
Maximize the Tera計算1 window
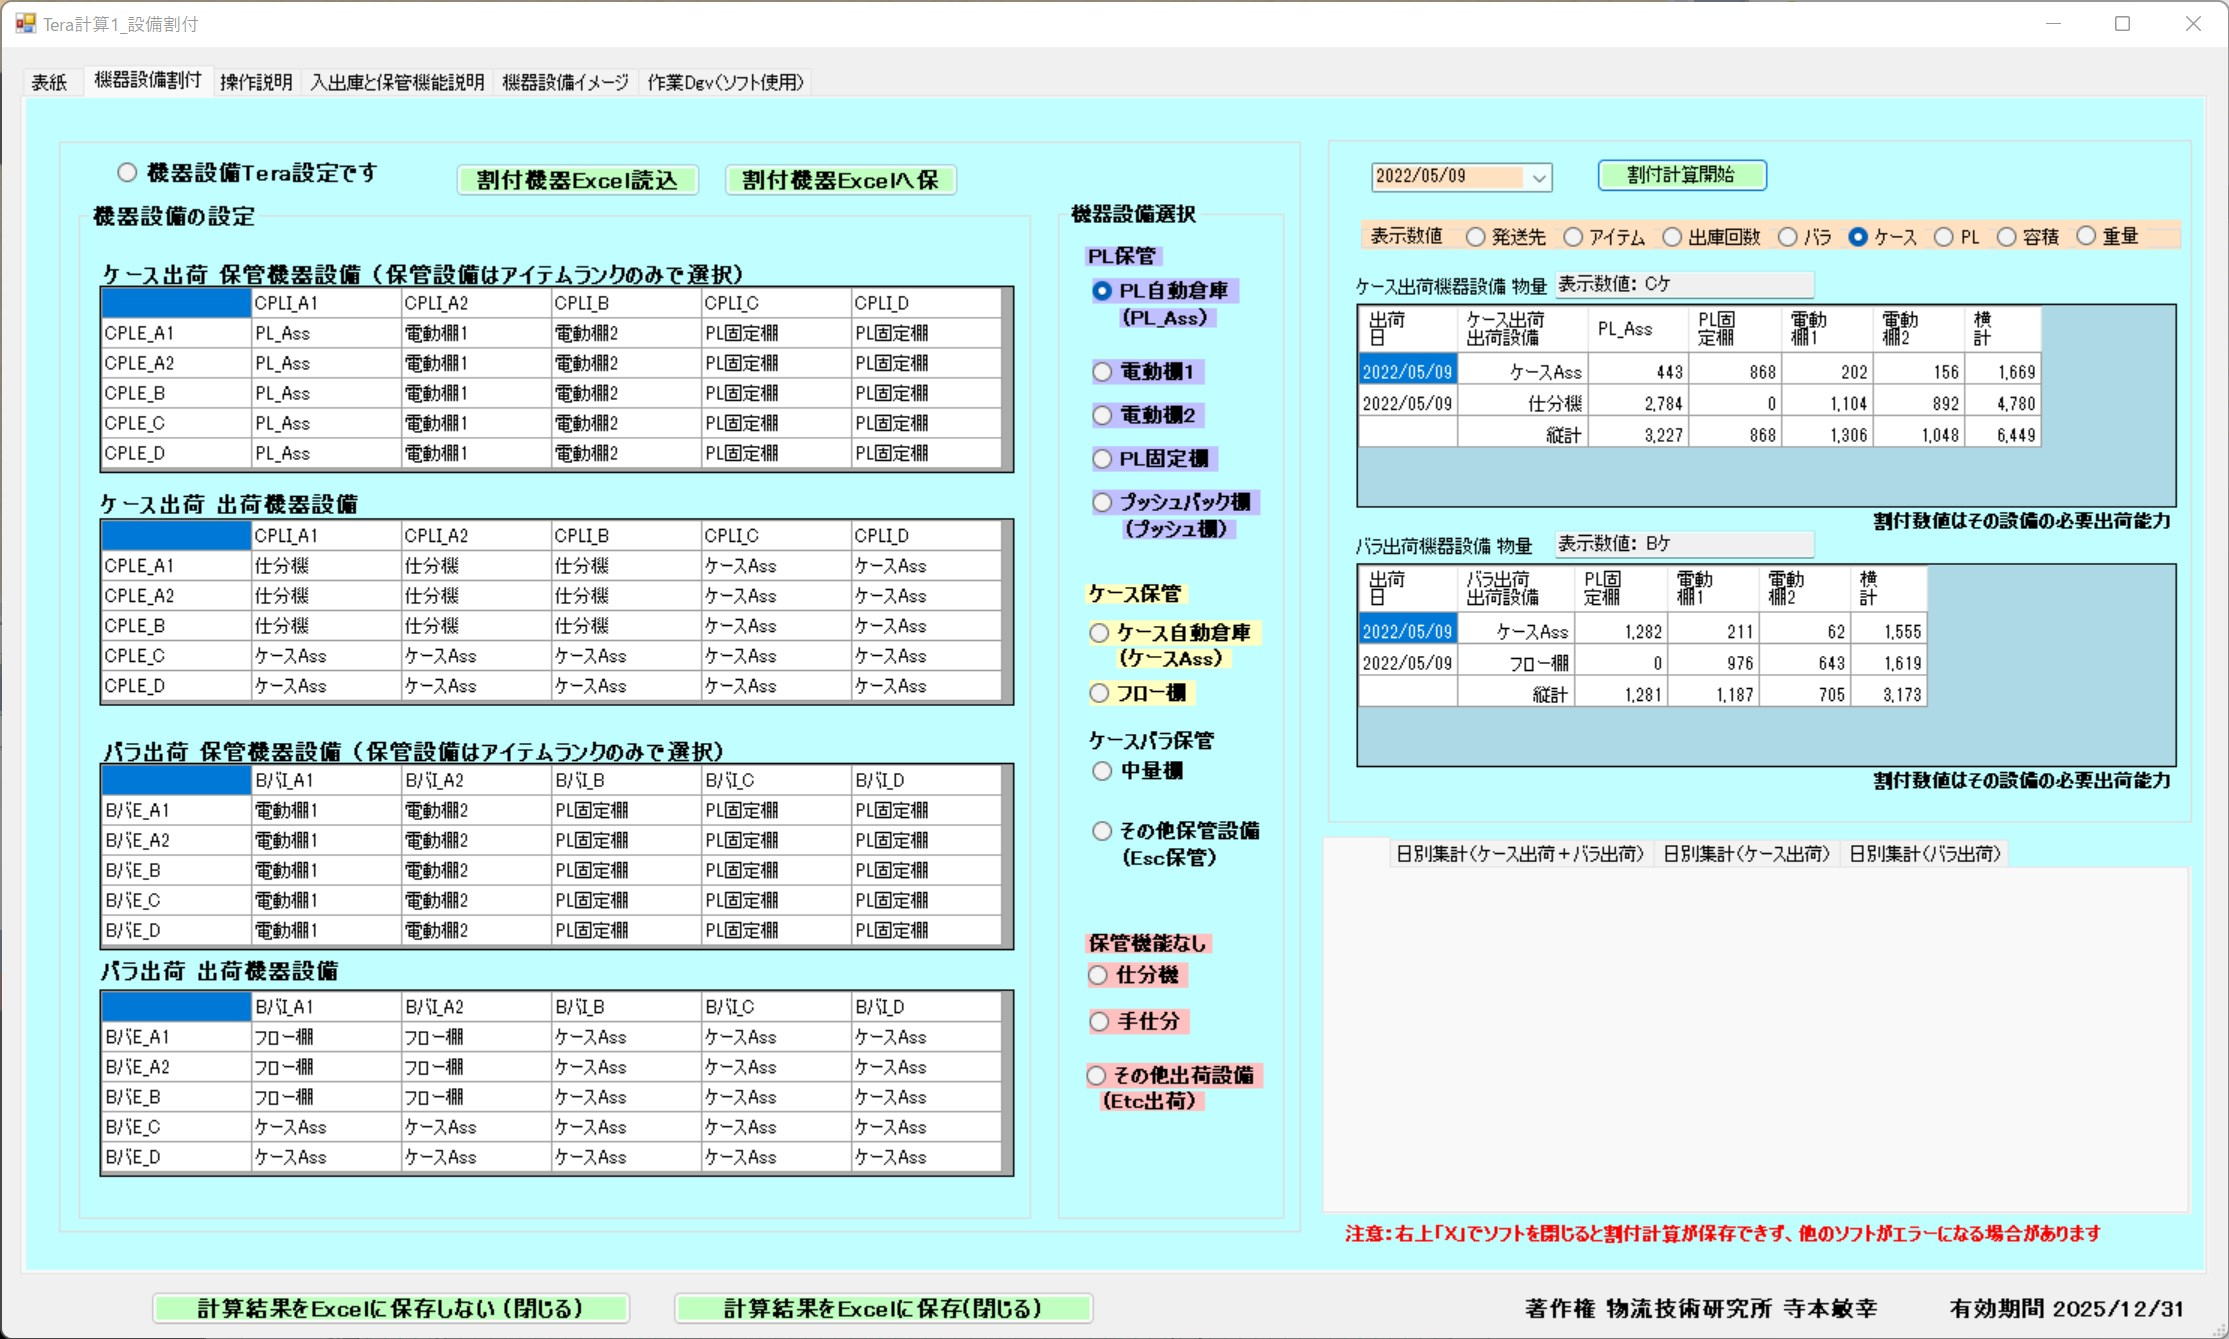(x=2122, y=23)
